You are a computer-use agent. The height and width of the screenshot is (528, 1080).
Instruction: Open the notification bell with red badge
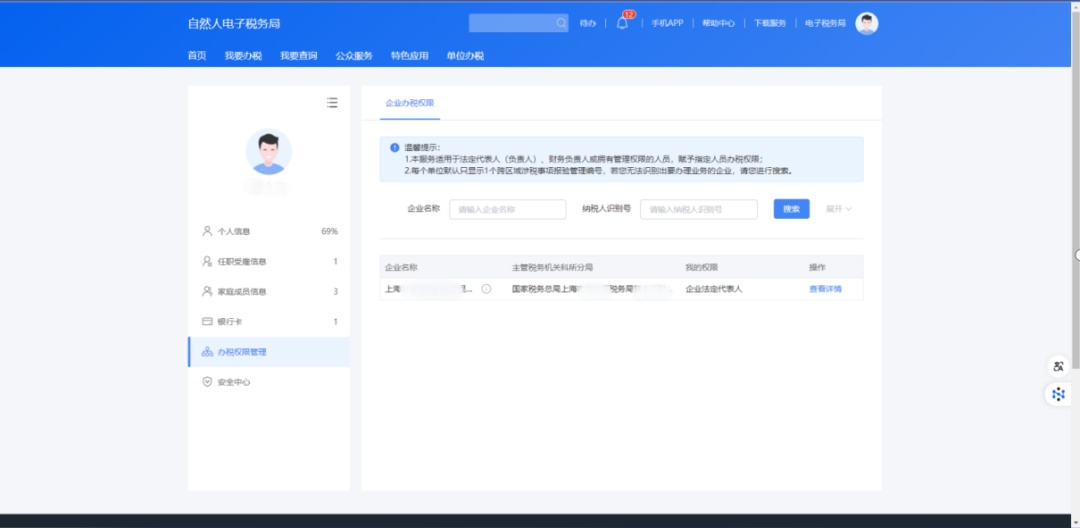[x=622, y=23]
